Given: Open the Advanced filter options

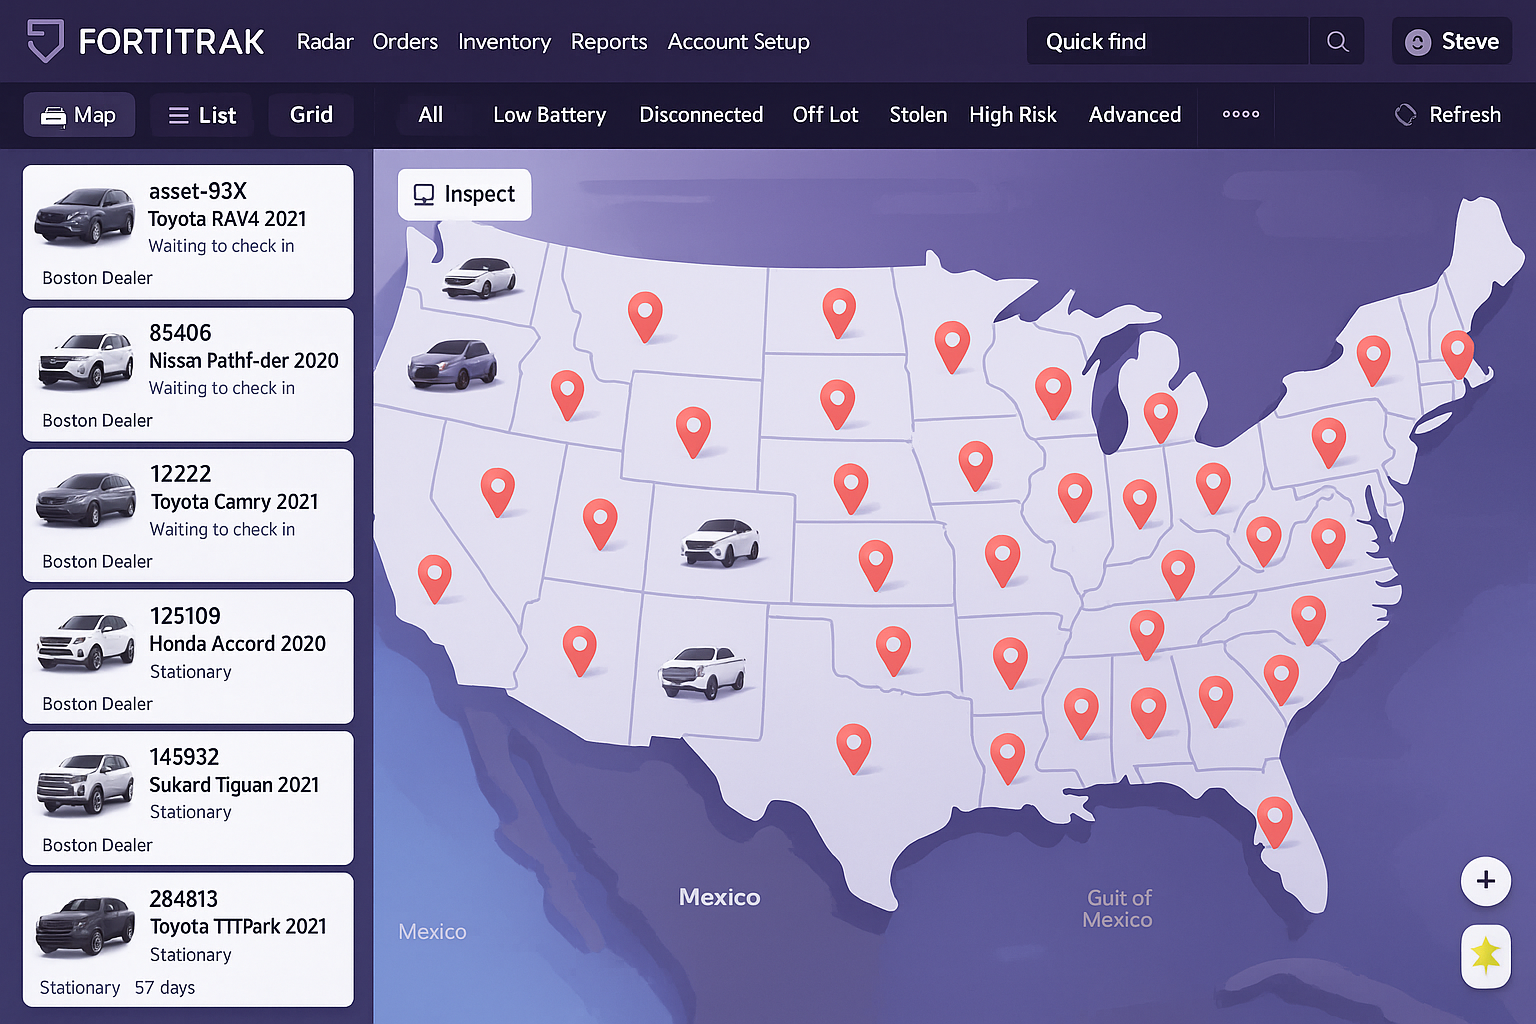Looking at the screenshot, I should [x=1134, y=115].
